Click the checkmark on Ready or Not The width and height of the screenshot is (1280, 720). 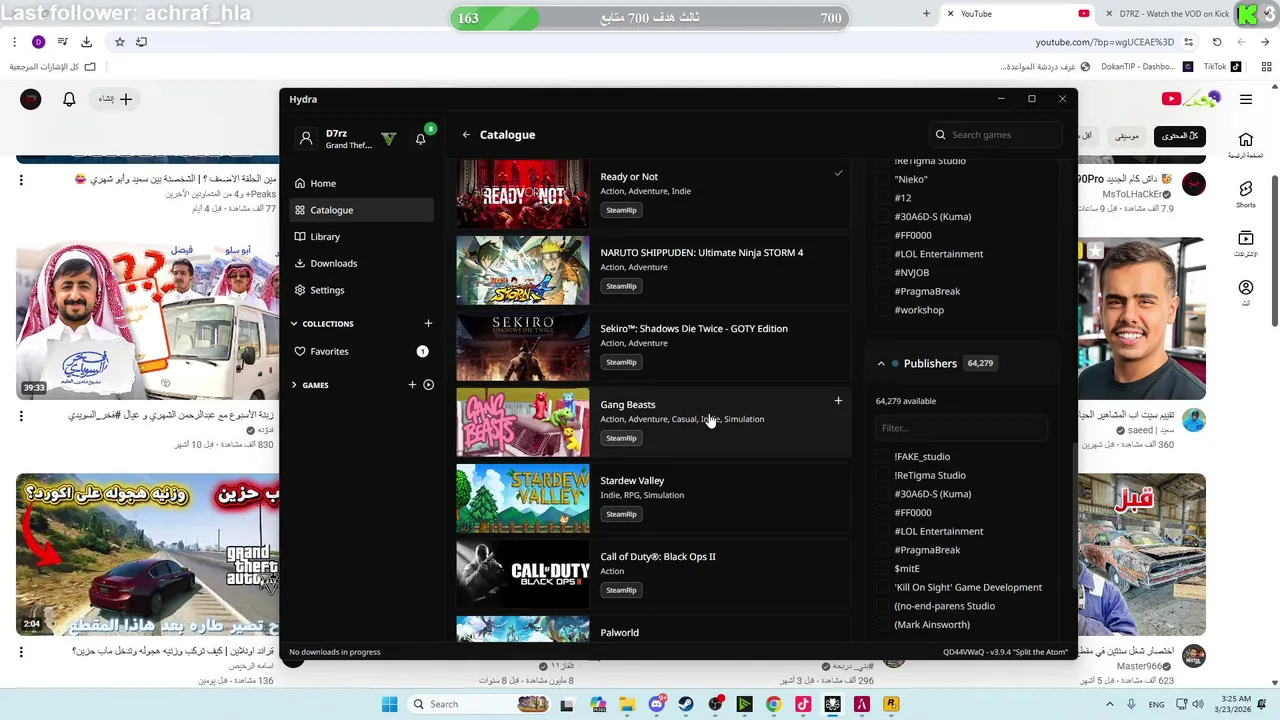tap(838, 173)
